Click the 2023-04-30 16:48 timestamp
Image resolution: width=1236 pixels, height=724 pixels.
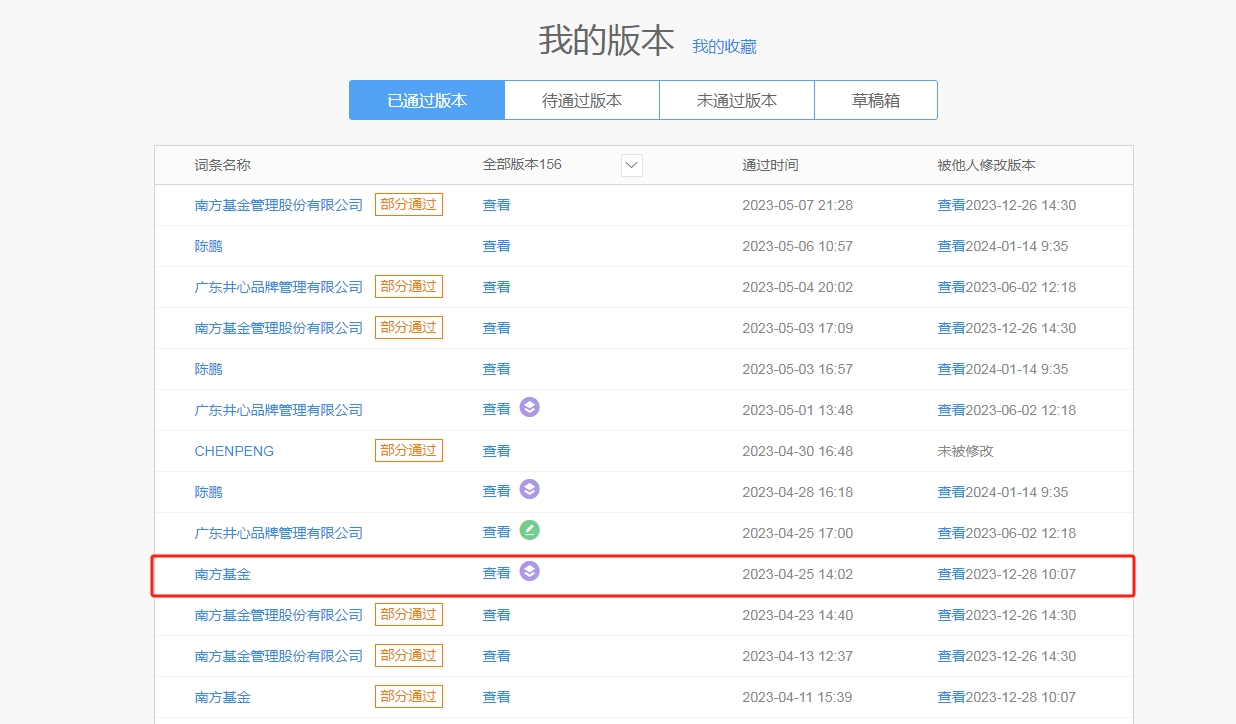click(x=797, y=451)
